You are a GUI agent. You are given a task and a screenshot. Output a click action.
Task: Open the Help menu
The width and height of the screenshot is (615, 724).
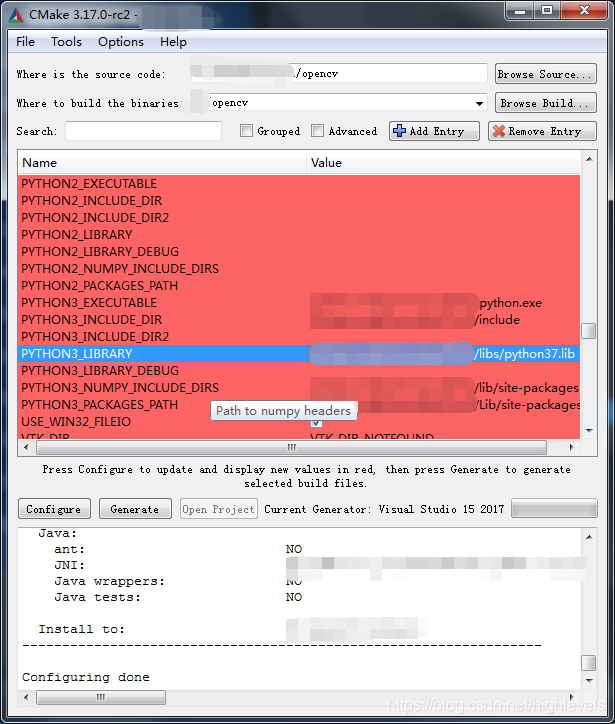pos(174,42)
